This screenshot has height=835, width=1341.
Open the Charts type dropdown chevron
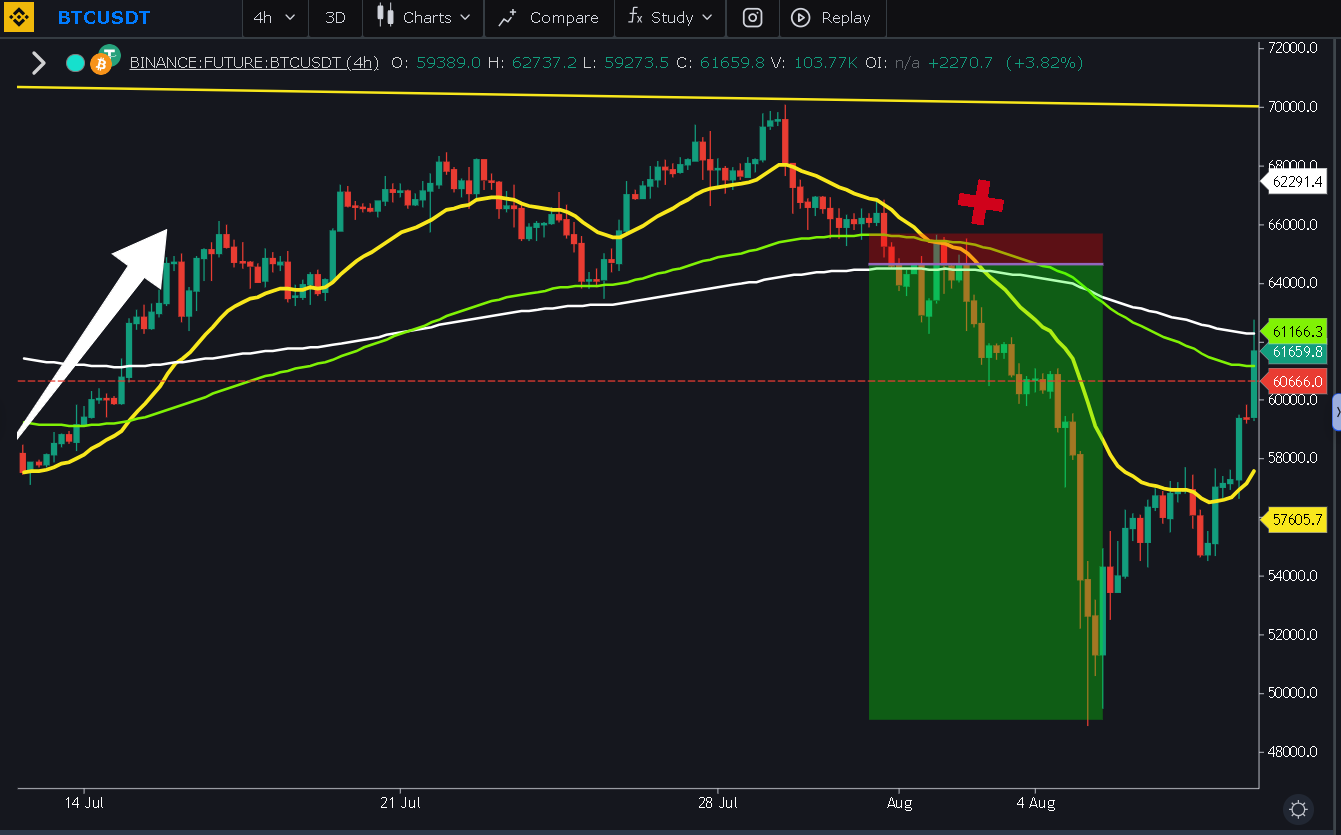[468, 17]
